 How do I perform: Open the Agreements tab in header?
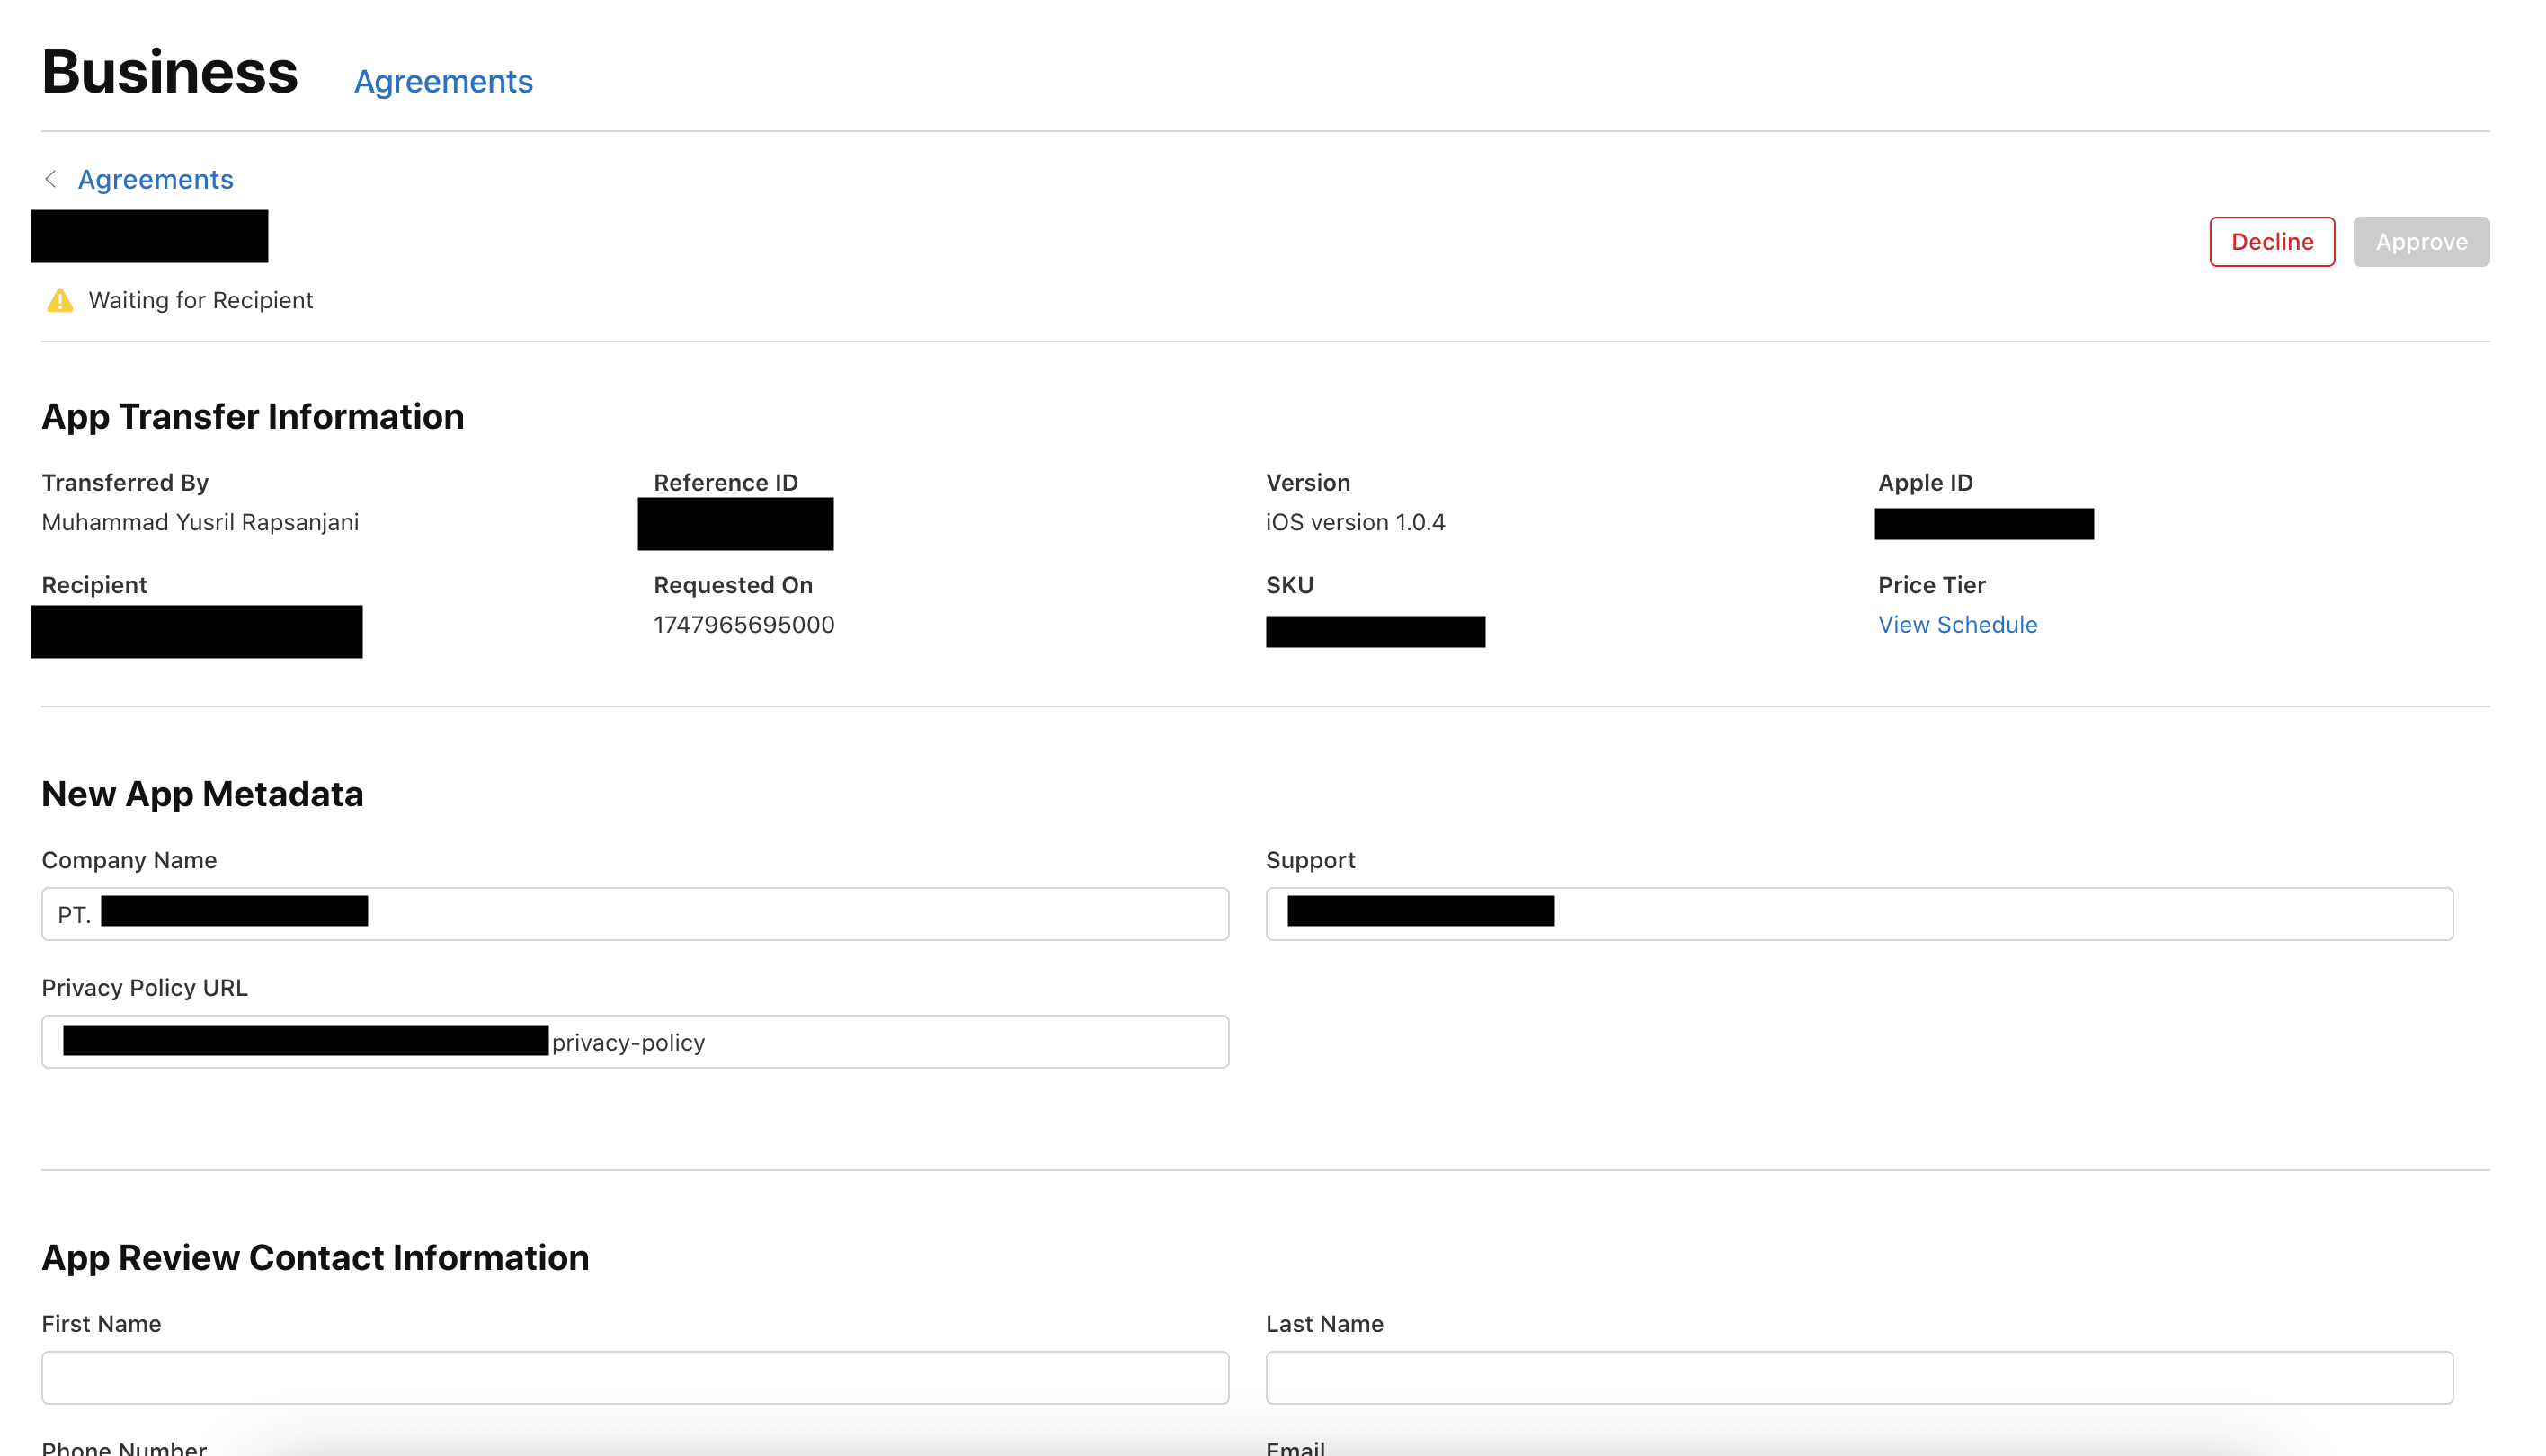[443, 81]
